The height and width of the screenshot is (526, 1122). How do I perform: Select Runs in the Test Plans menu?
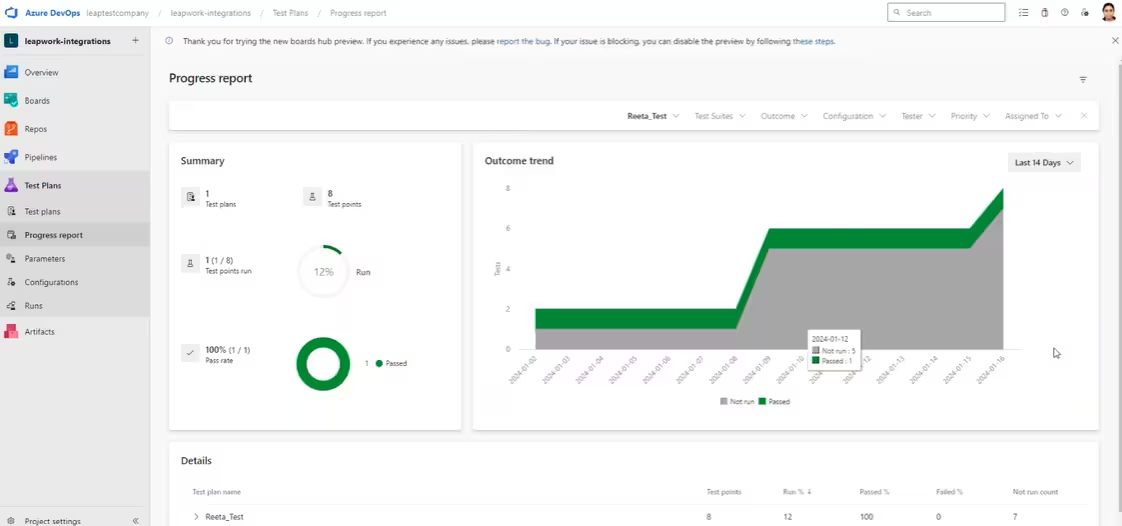click(x=33, y=306)
